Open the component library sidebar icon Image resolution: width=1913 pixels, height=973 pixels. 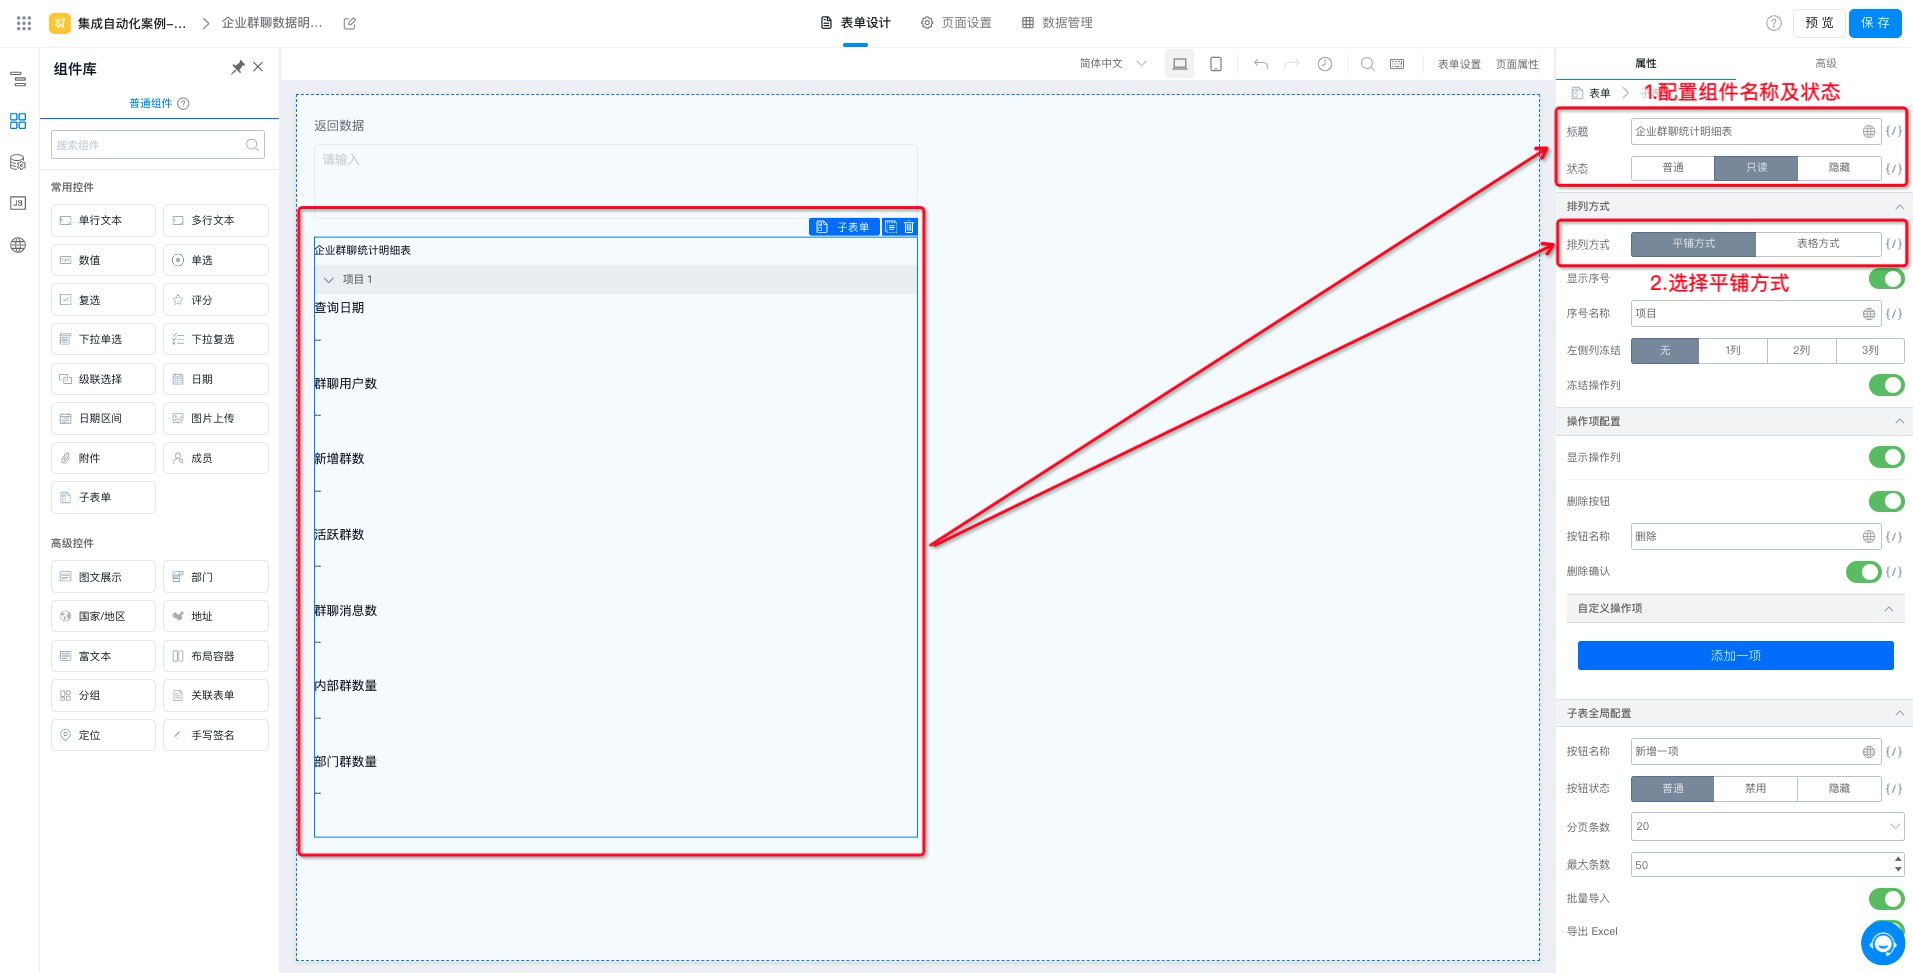pos(18,121)
